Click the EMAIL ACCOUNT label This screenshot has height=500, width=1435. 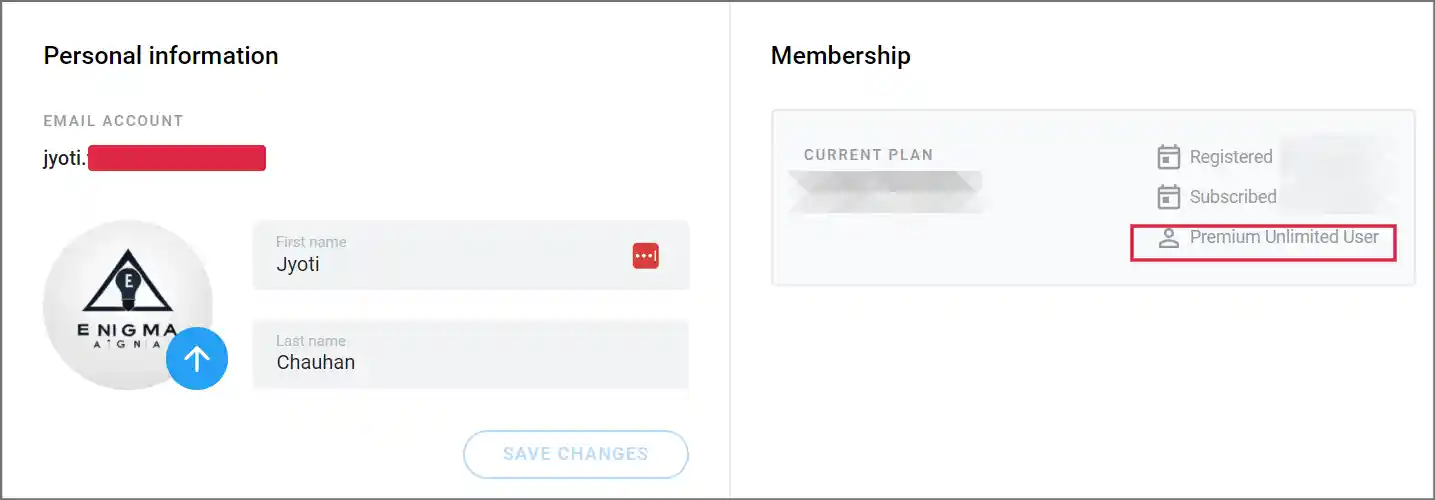[x=113, y=121]
